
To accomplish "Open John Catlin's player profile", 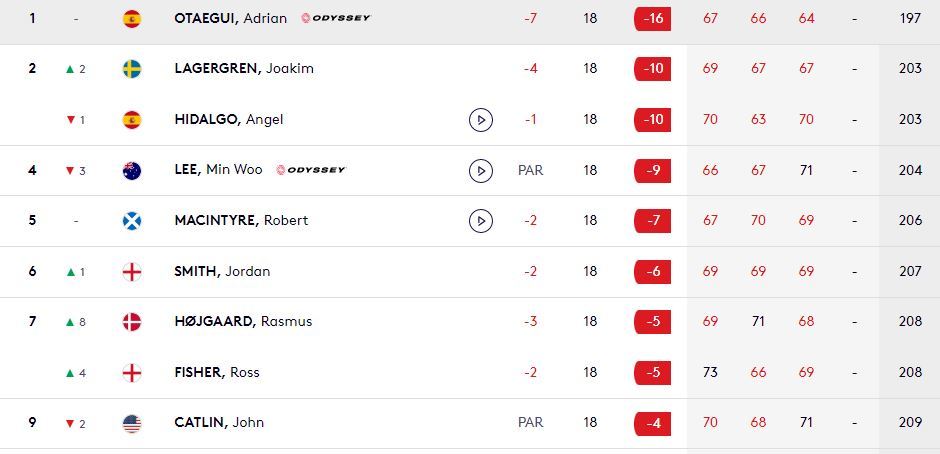I will (219, 423).
